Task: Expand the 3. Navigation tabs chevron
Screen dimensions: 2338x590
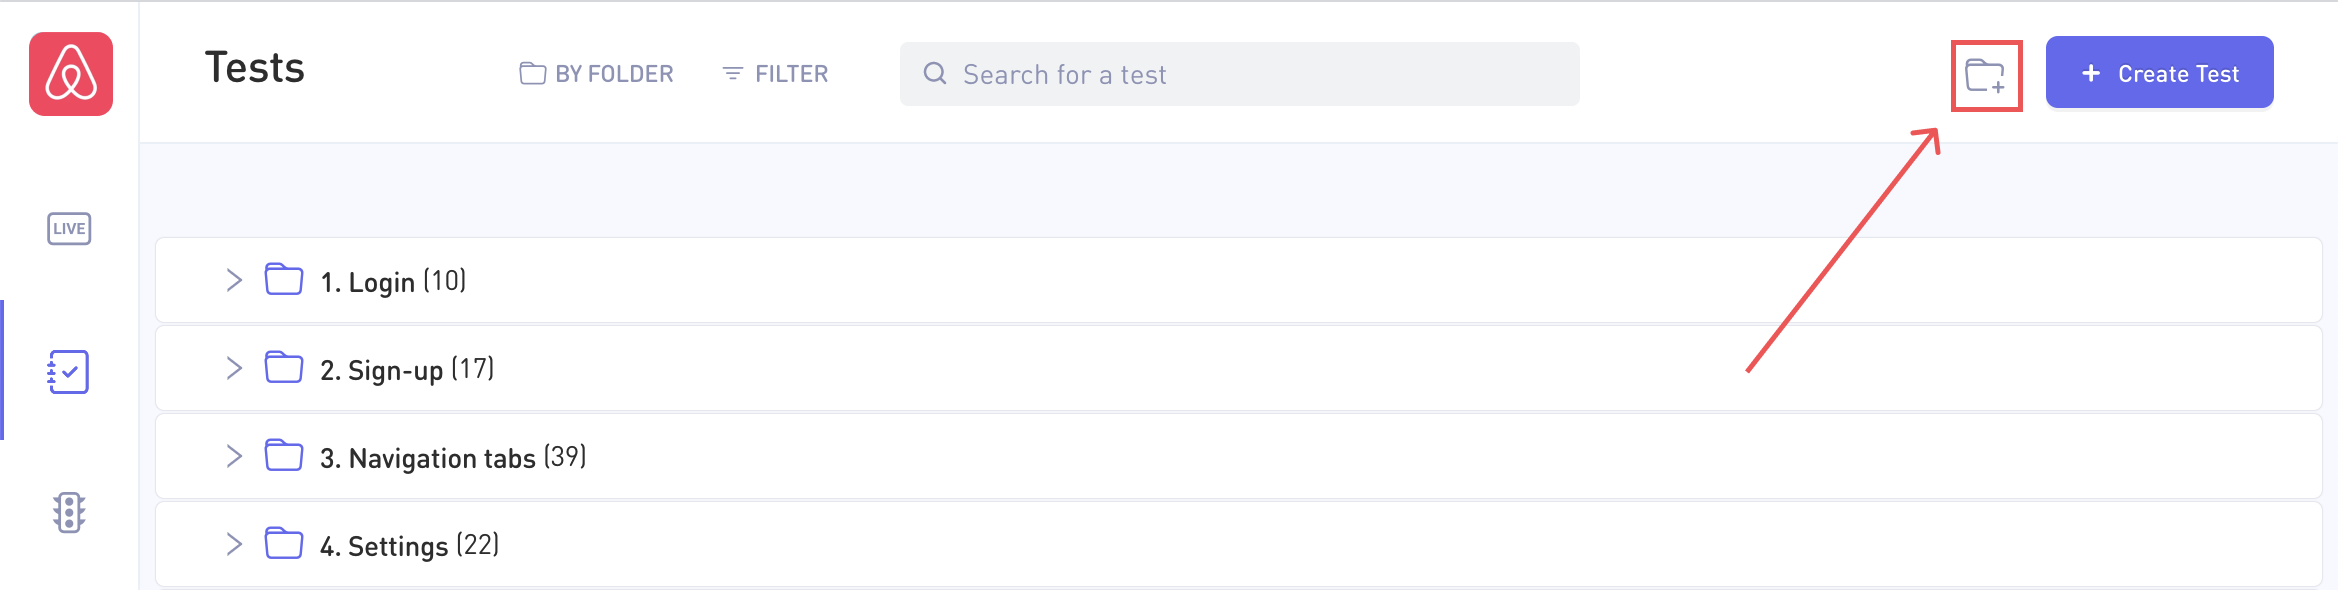Action: [x=234, y=456]
